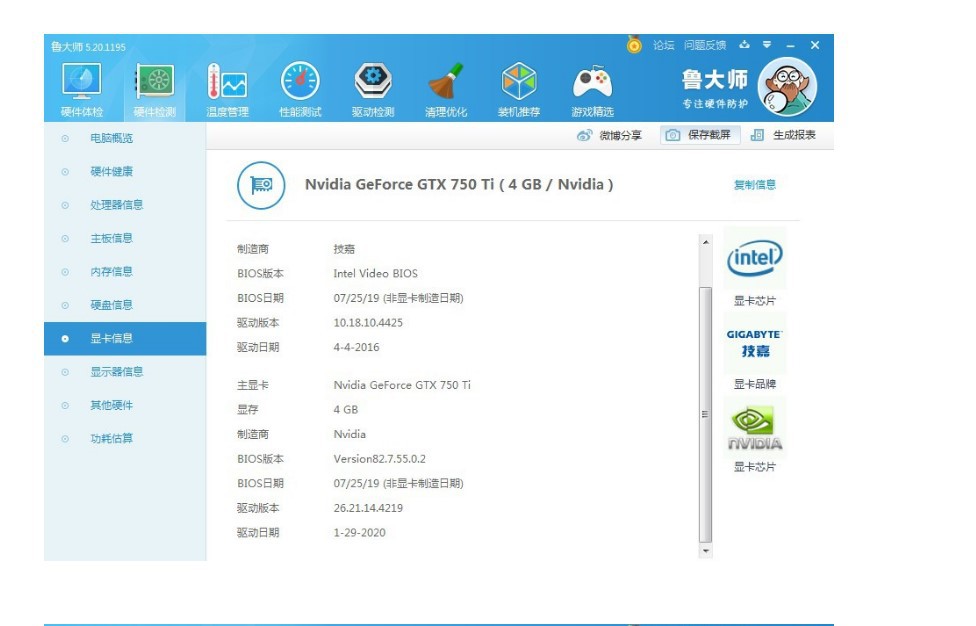Click manufacturer value 技嘉
Image resolution: width=976 pixels, height=626 pixels.
pos(344,249)
